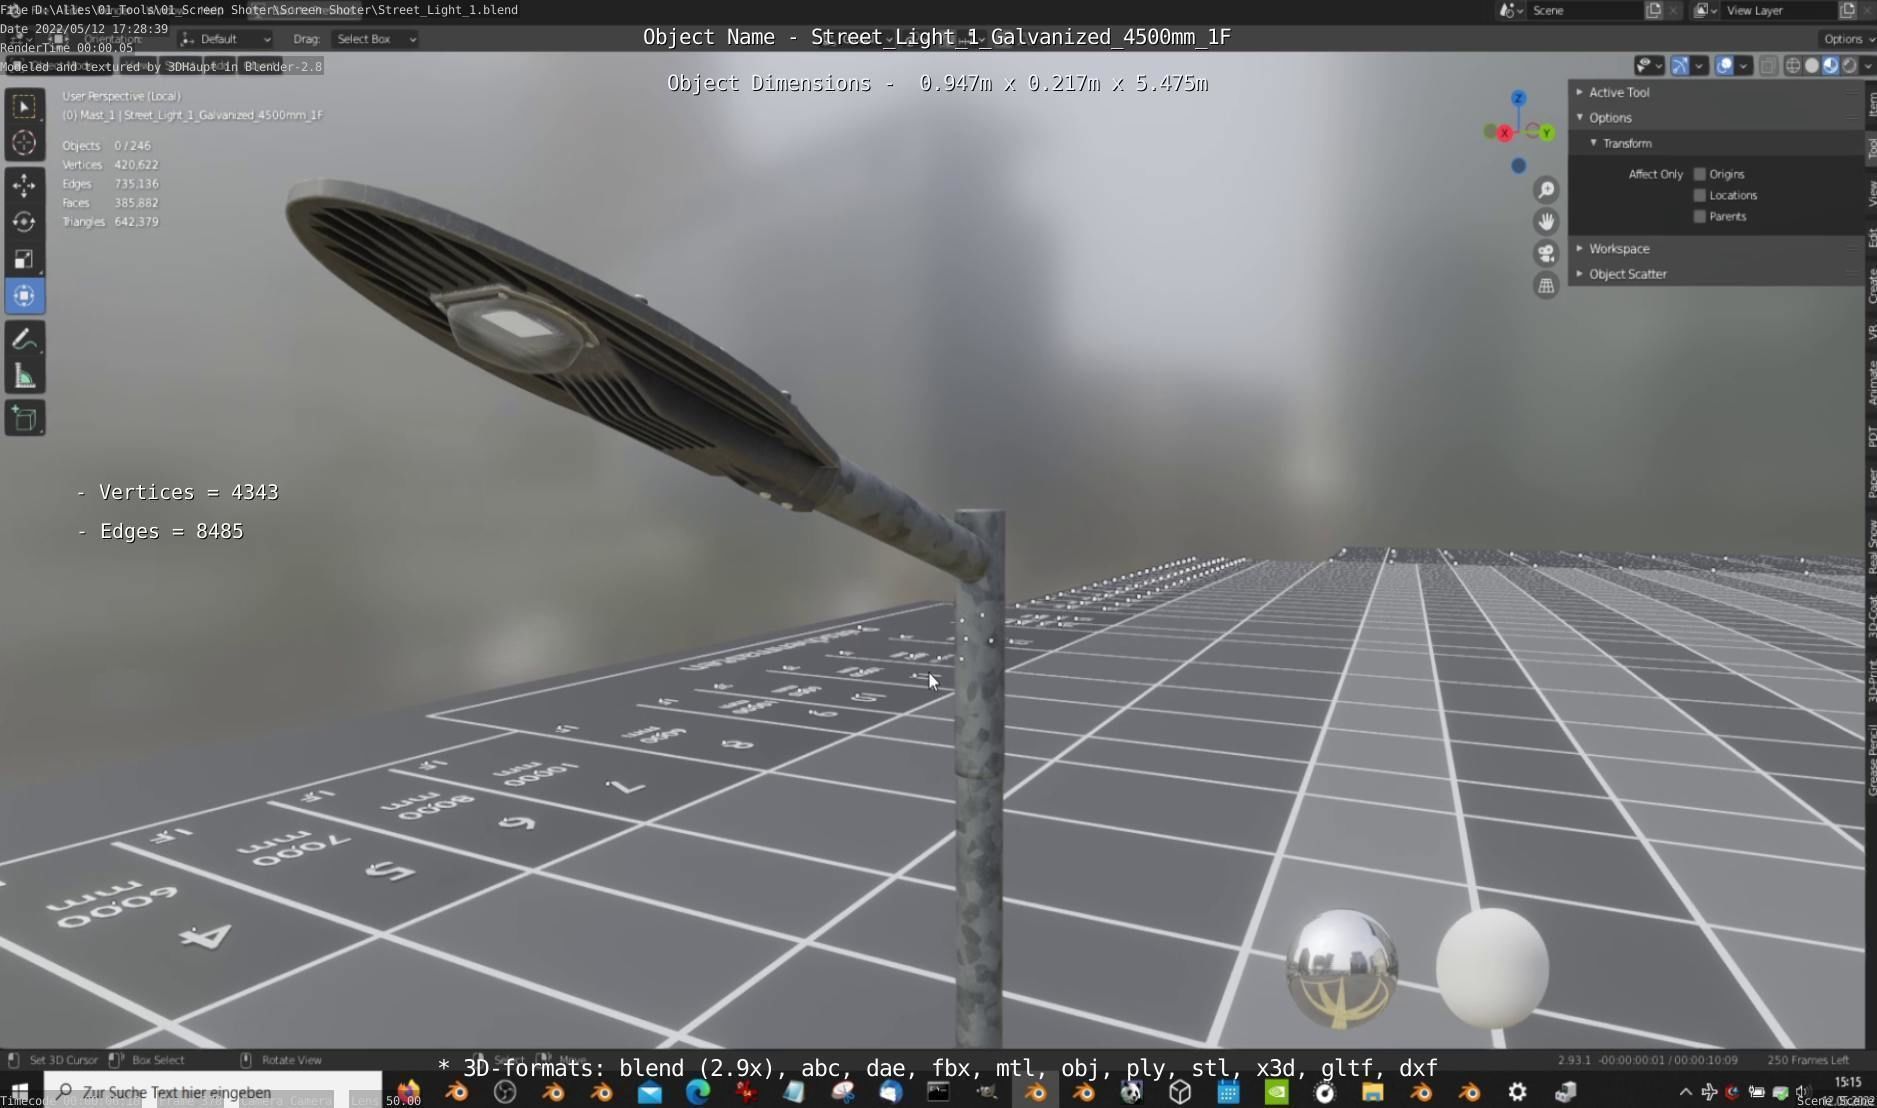This screenshot has width=1877, height=1108.
Task: Select the Add Cube tool
Action: (x=25, y=418)
